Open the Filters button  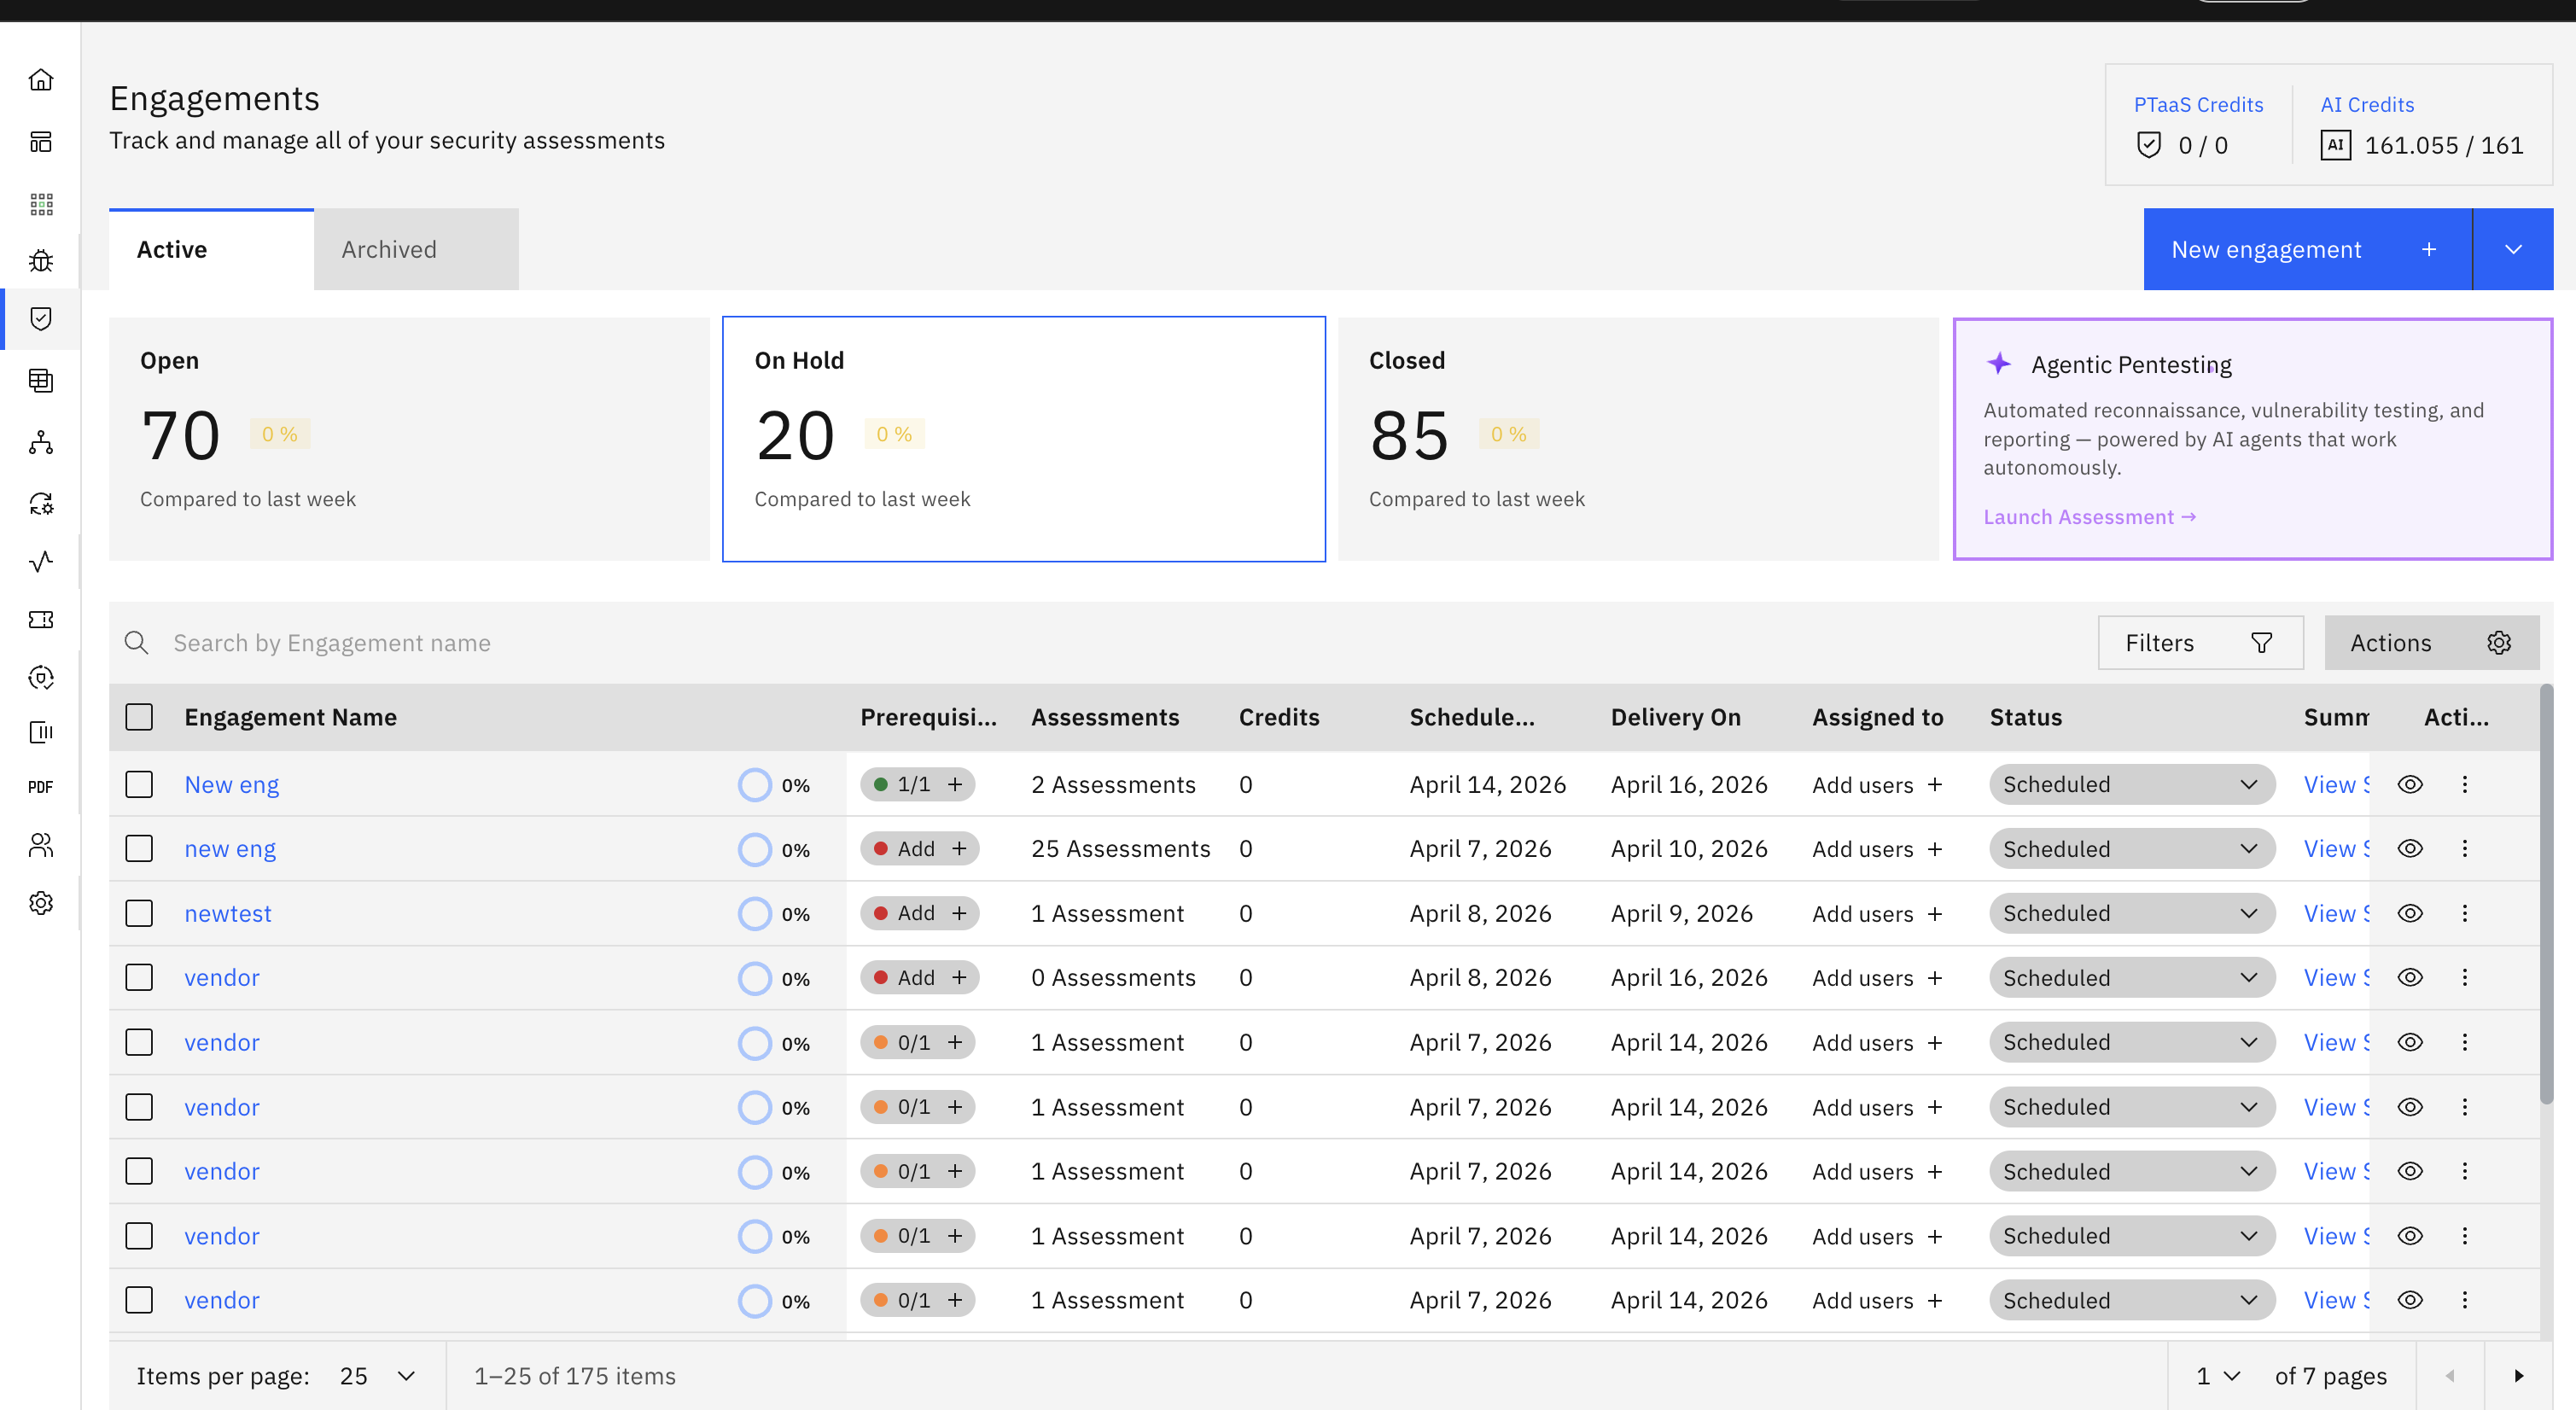tap(2200, 643)
